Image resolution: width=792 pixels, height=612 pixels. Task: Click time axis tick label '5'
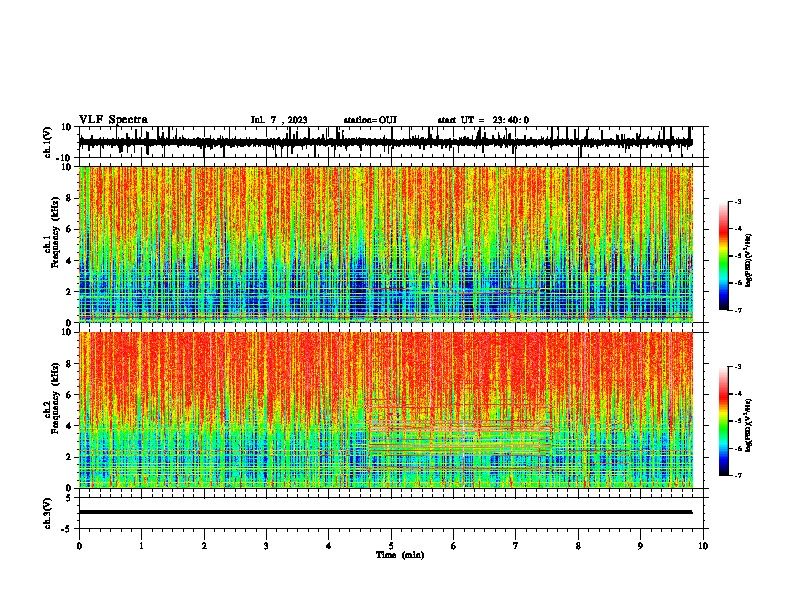point(391,546)
